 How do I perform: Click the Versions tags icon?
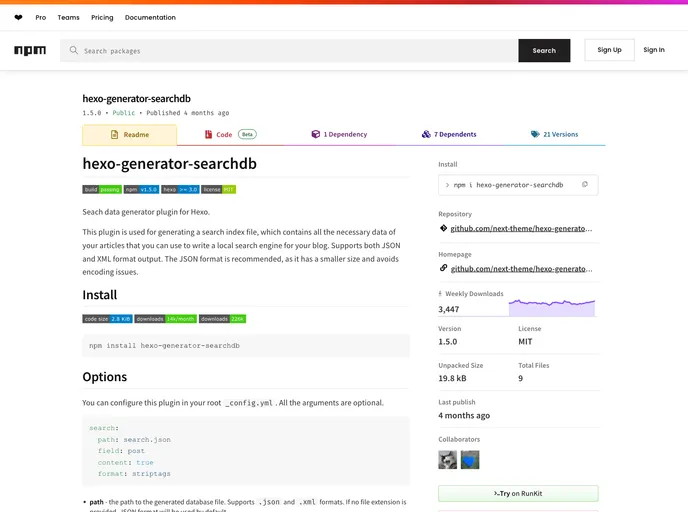535,134
